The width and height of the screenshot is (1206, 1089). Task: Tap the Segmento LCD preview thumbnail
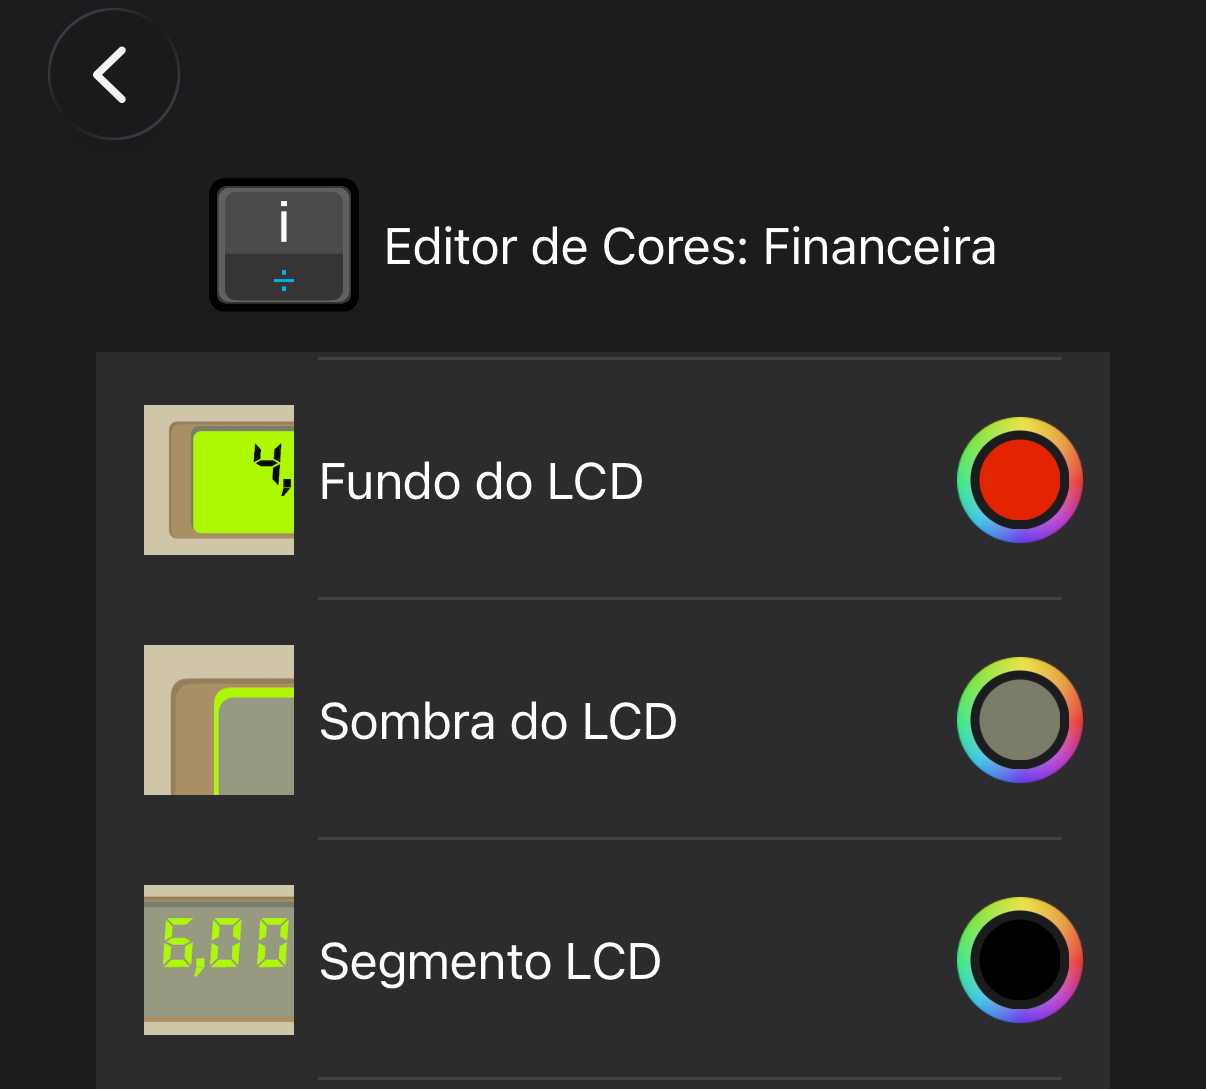[219, 960]
